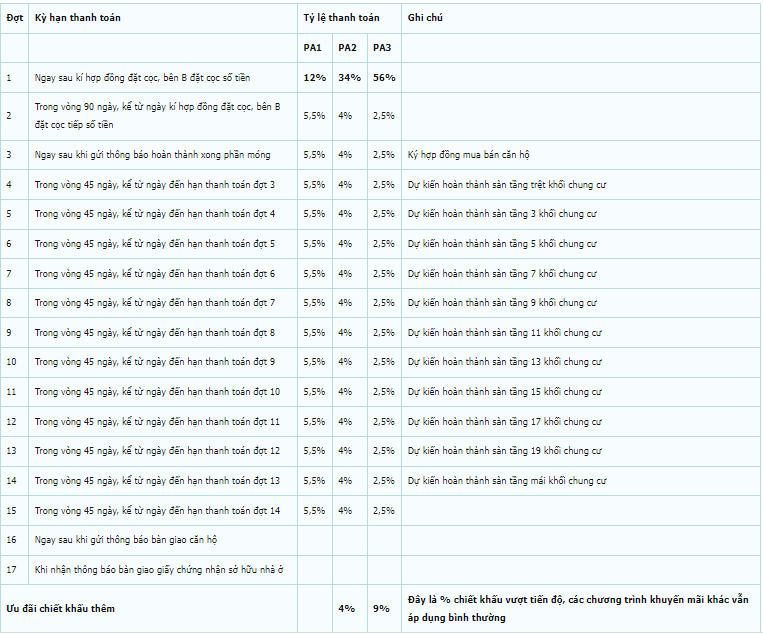Click the "Đợt" column header

click(14, 18)
